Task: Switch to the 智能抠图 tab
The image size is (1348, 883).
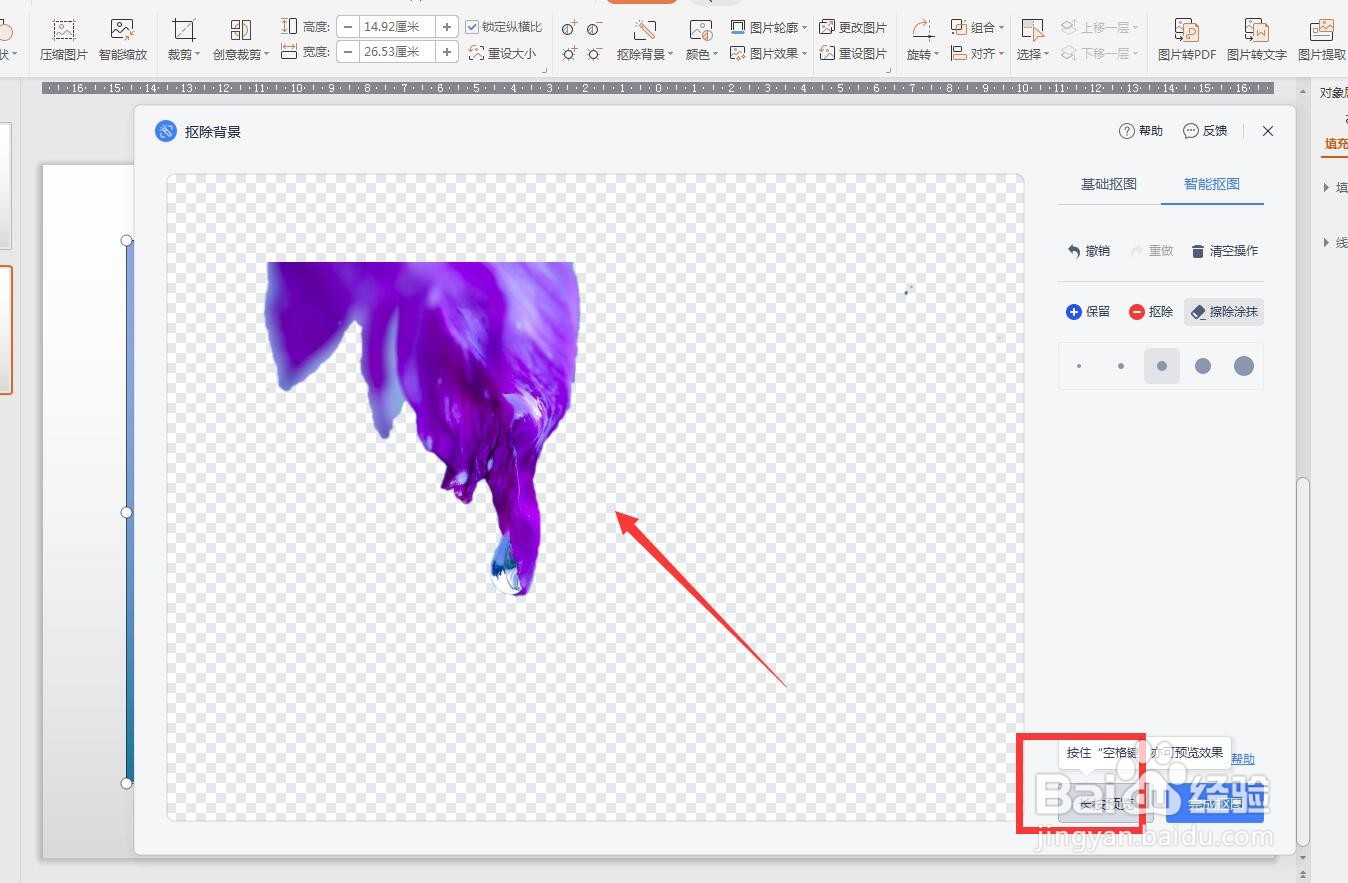Action: click(x=1212, y=184)
